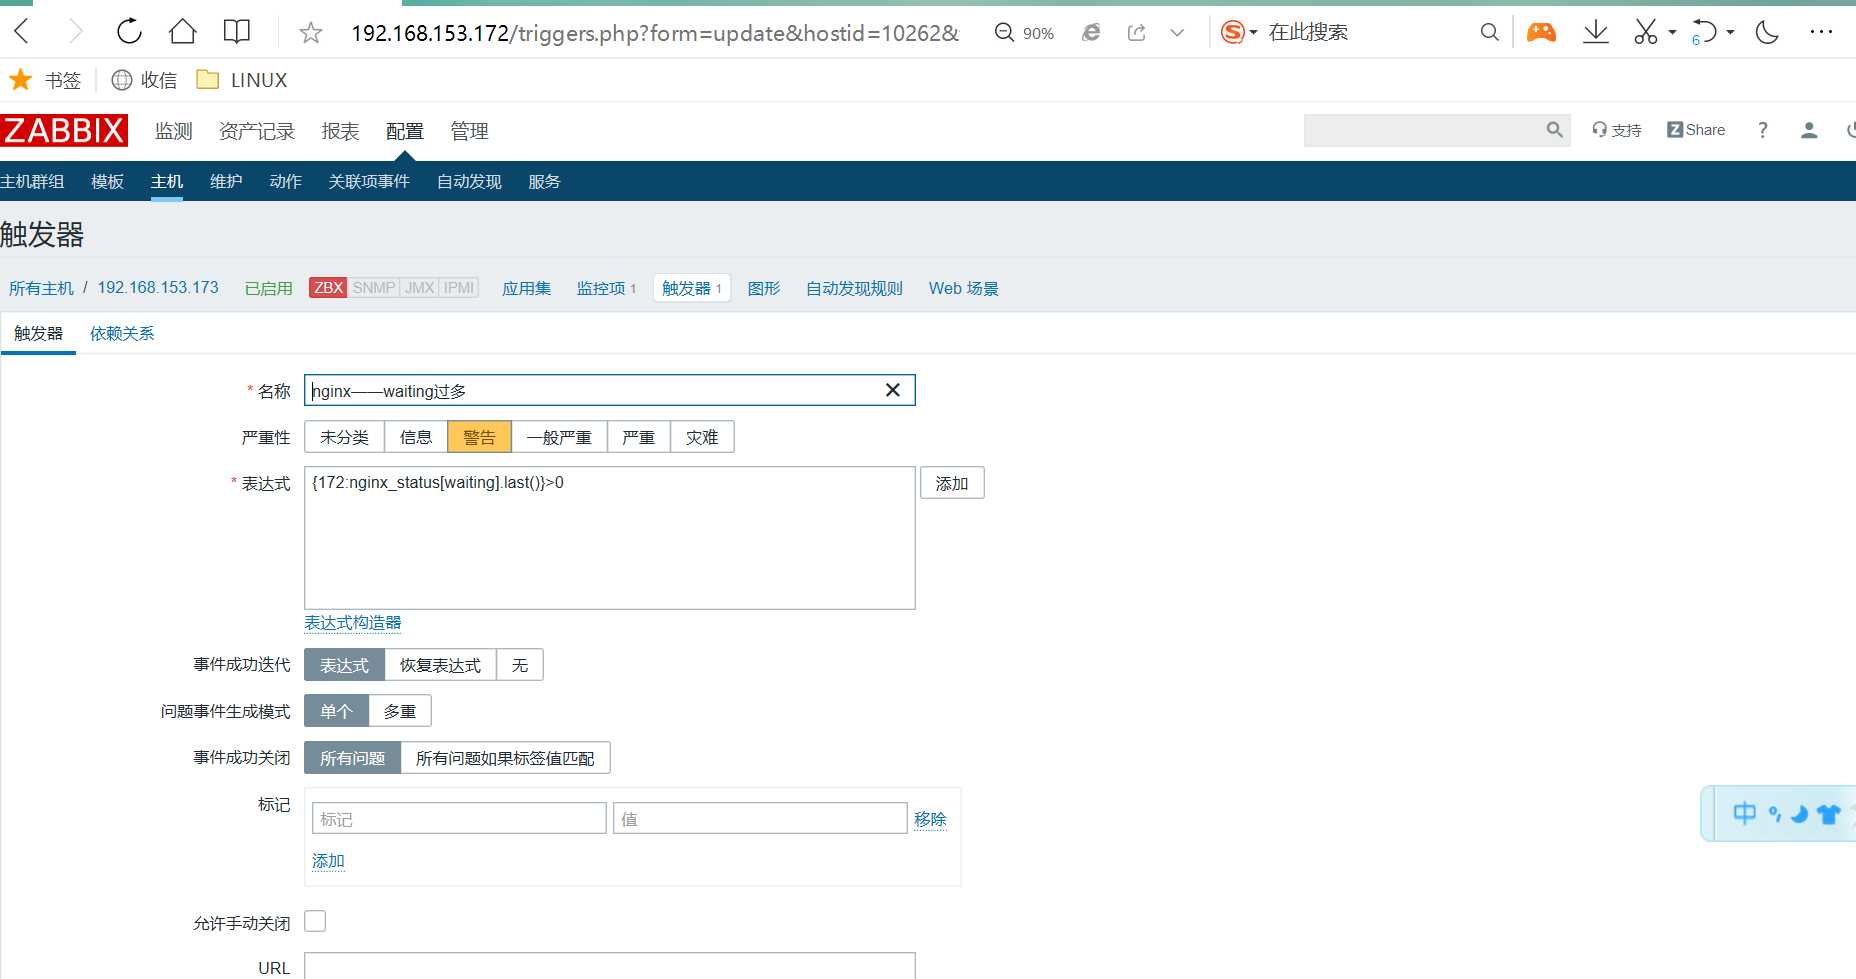Select 无 for OK event generation
The height and width of the screenshot is (979, 1856).
pyautogui.click(x=520, y=665)
